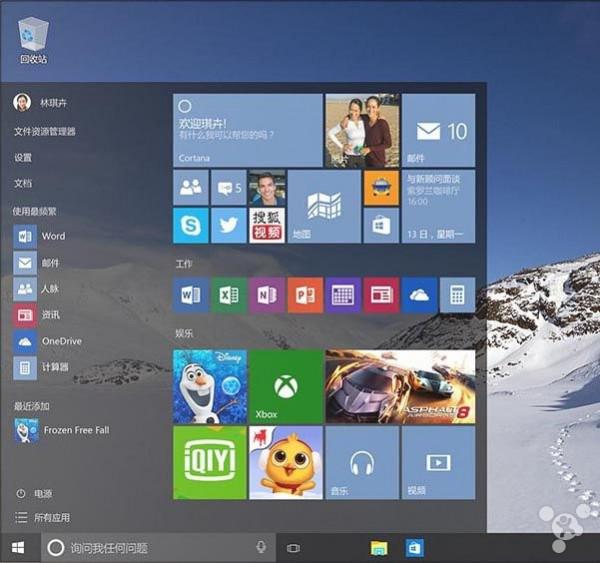Open 人脉 in most used list
The width and height of the screenshot is (600, 563).
(x=36, y=289)
